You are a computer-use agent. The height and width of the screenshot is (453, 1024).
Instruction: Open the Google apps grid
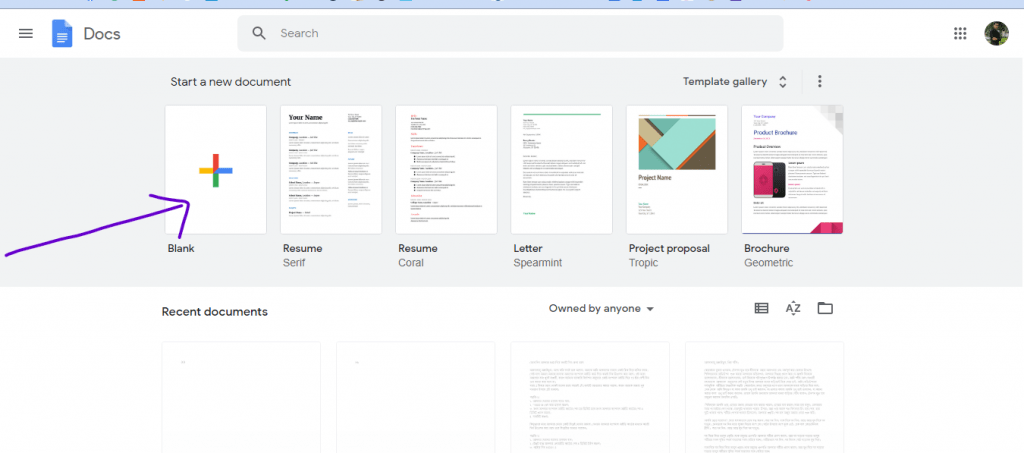[x=960, y=33]
